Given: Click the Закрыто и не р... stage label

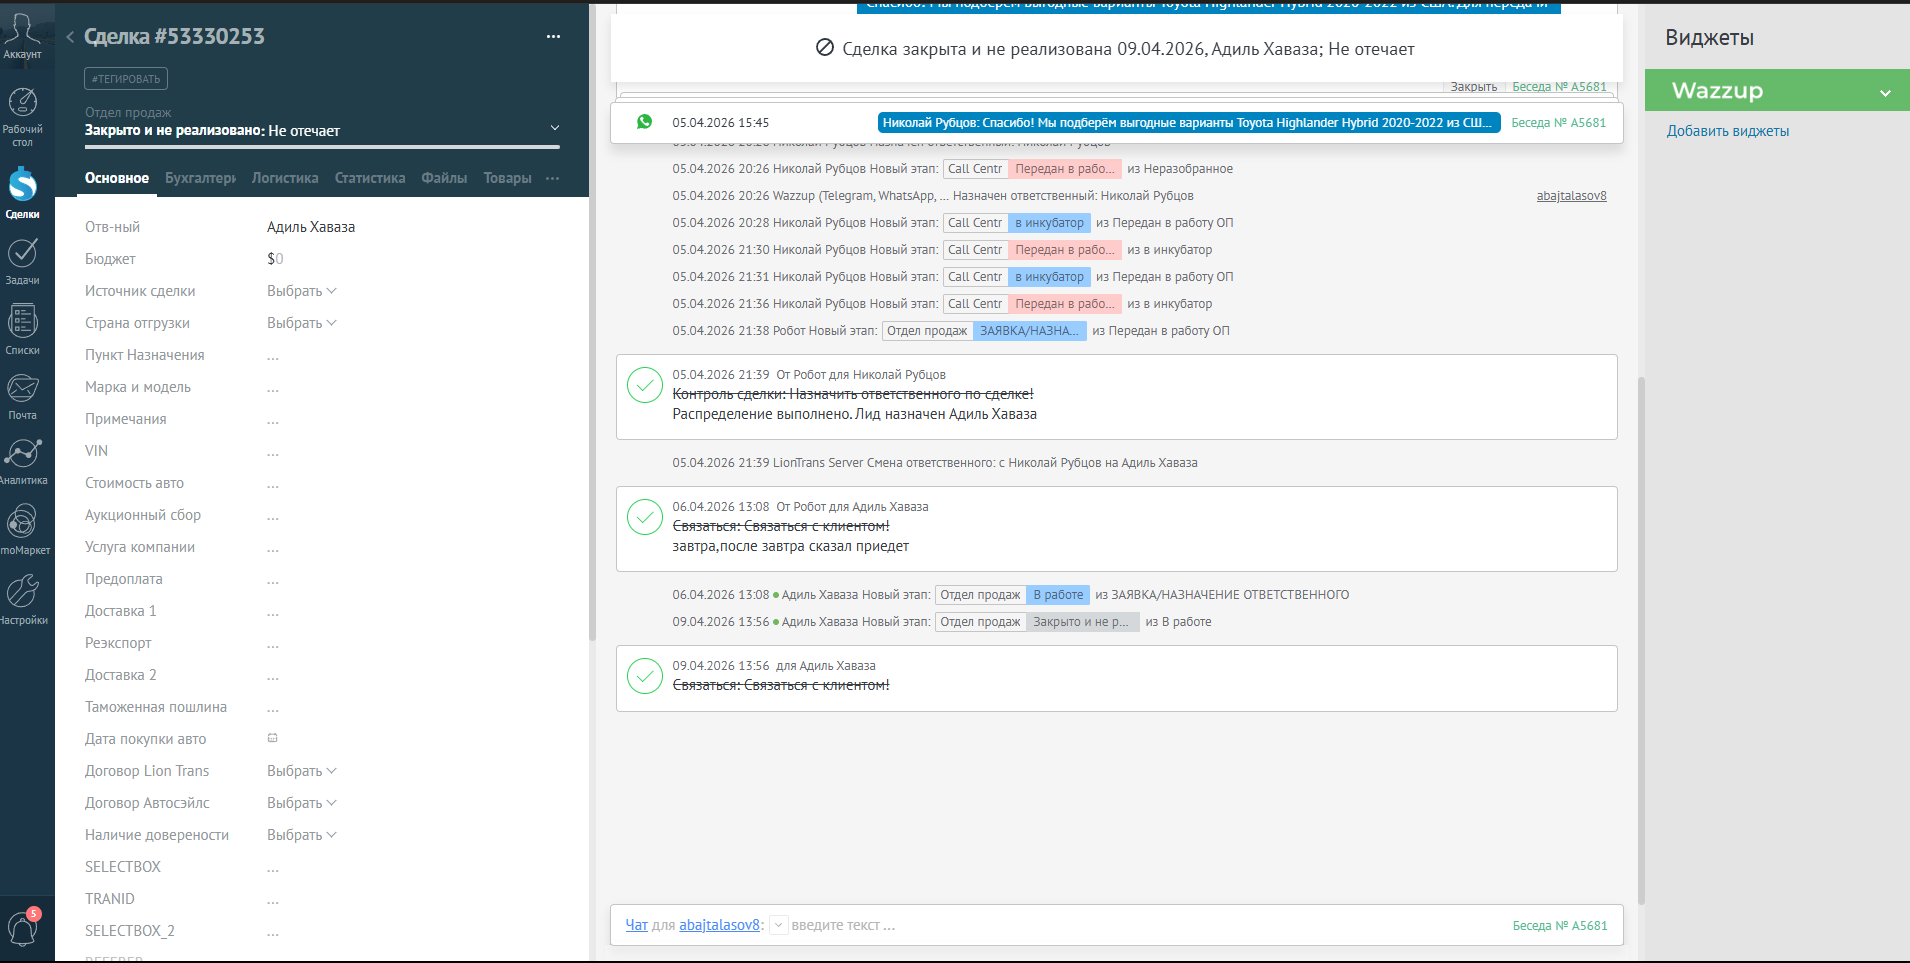Looking at the screenshot, I should [x=1083, y=622].
